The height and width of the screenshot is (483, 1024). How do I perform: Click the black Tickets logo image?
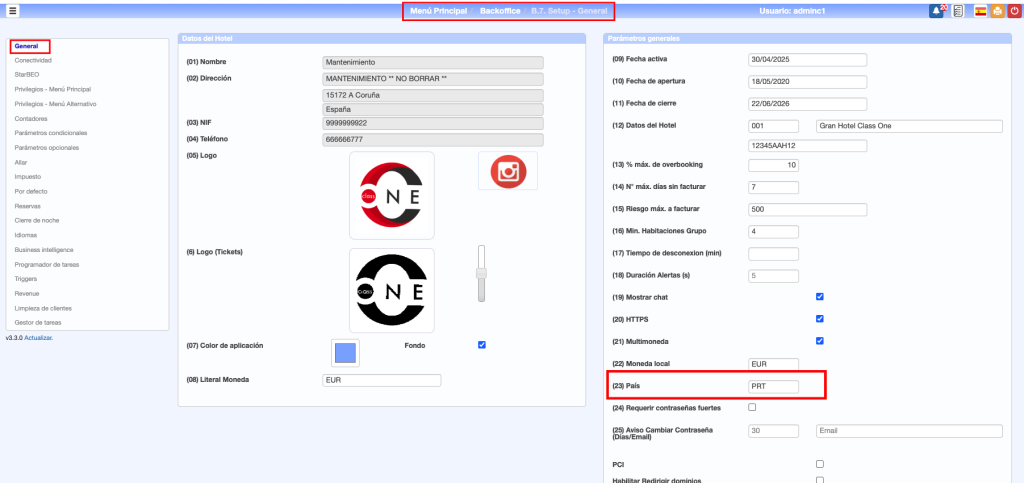pos(392,290)
